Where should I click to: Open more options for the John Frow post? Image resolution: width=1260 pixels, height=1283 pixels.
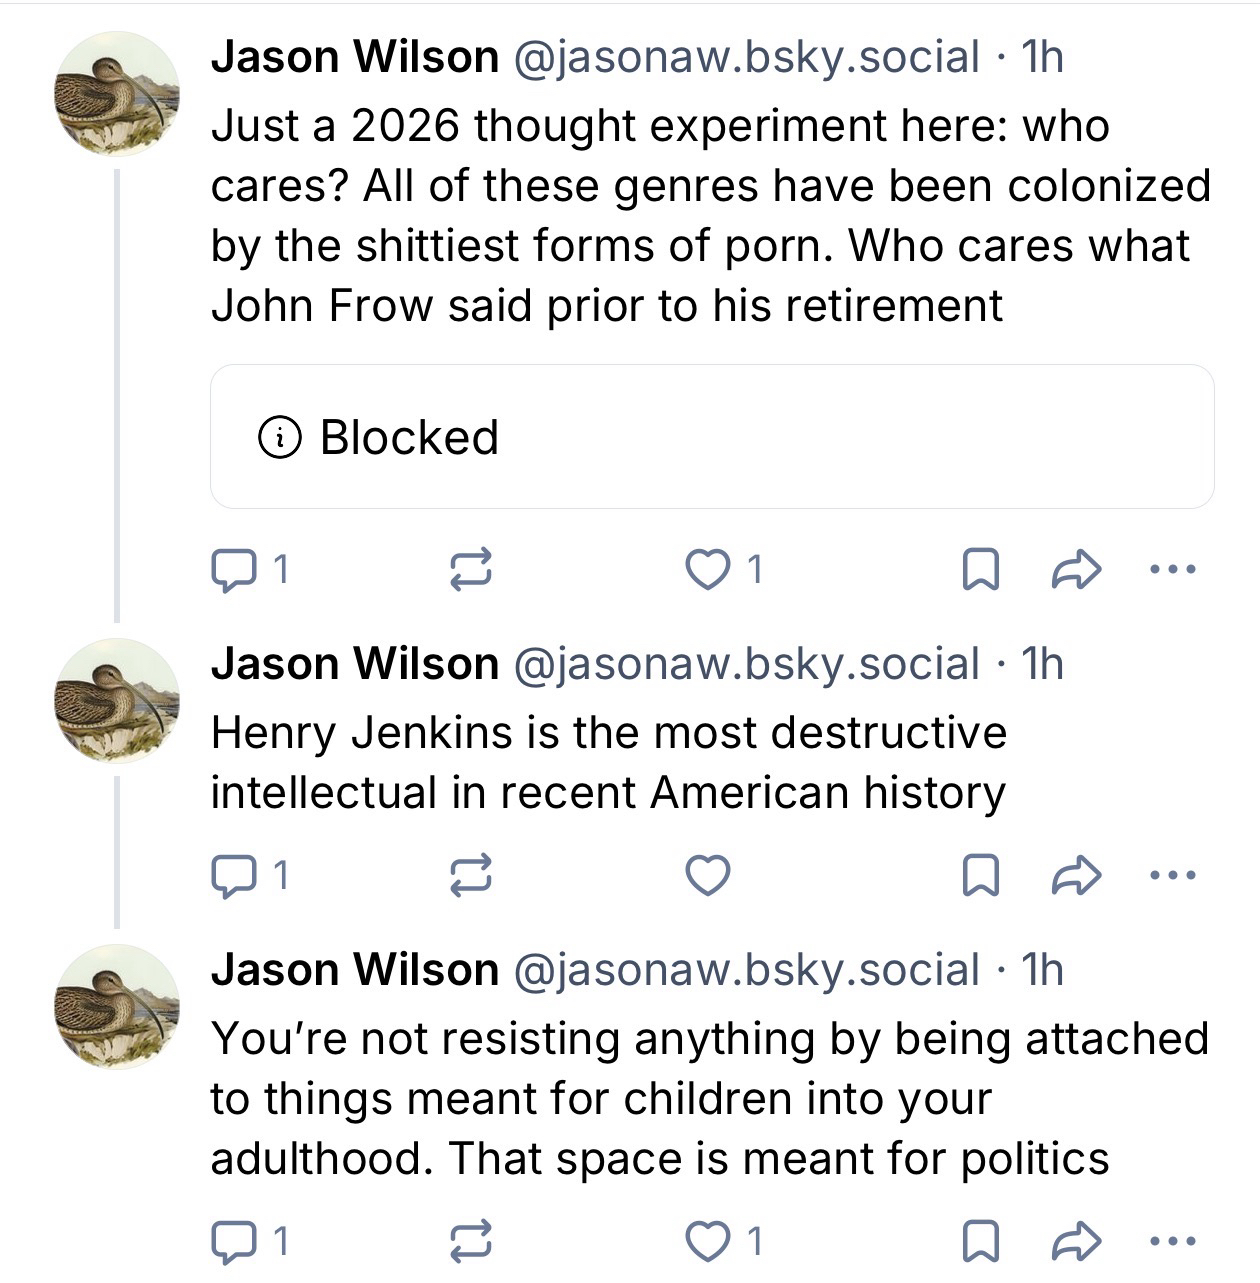1172,570
